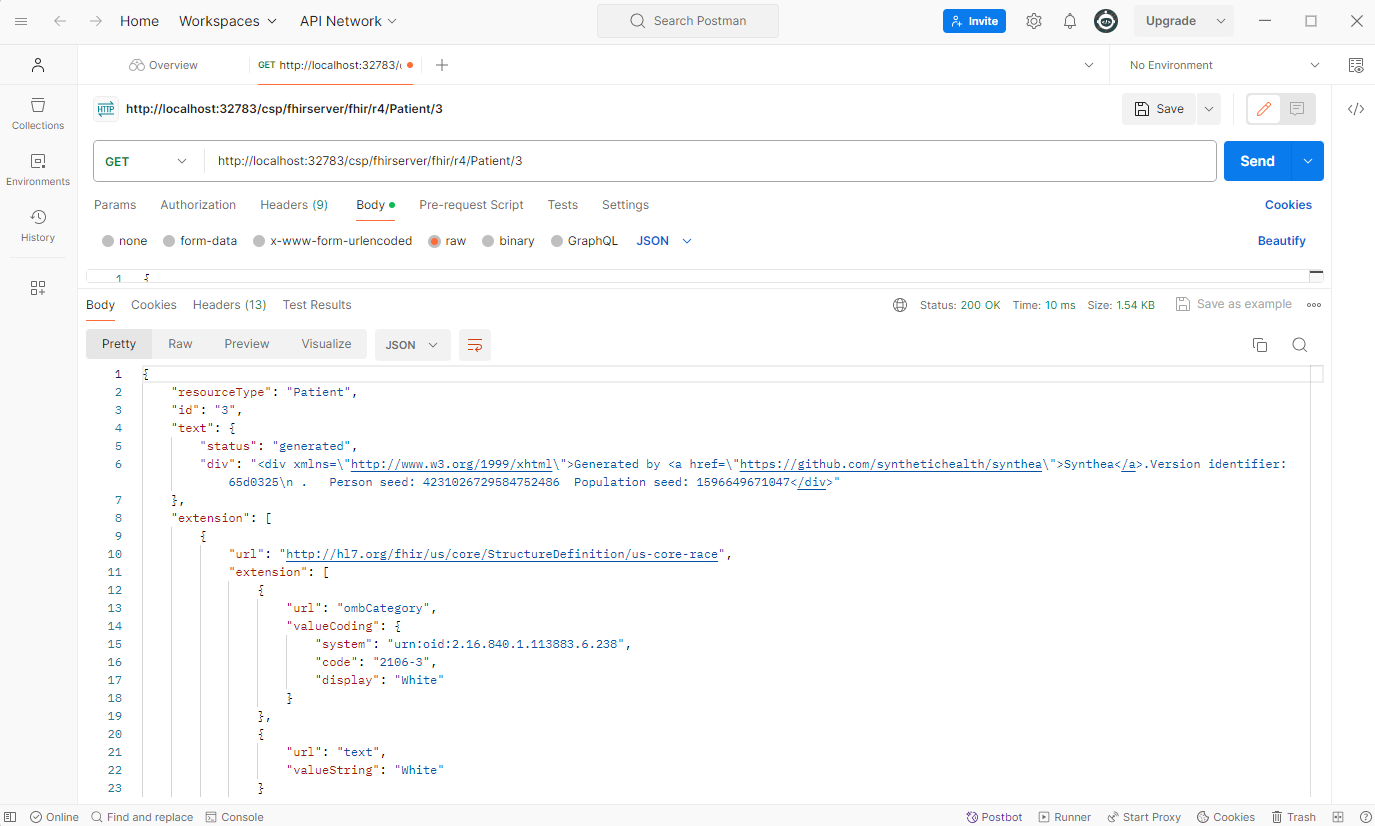Screen dimensions: 1375x826
Task: Switch to the Raw response view
Action: (180, 344)
